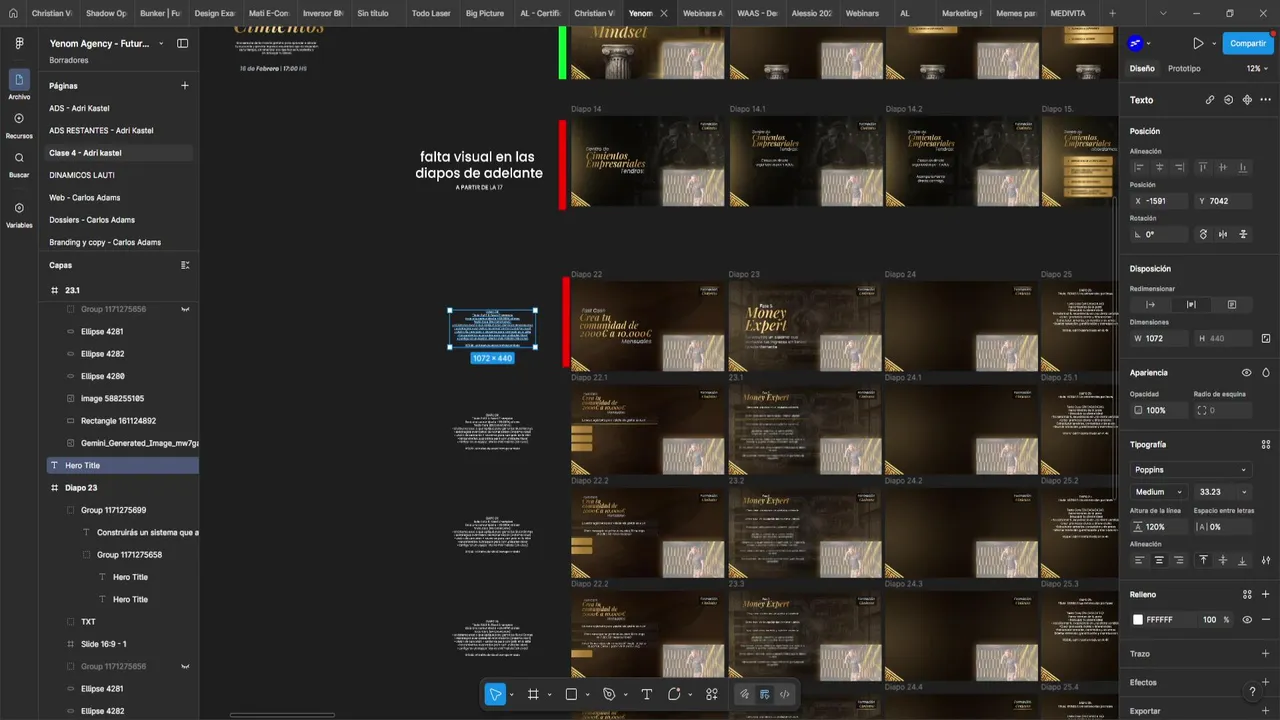Open the MEDIVITA file tab
This screenshot has height=720, width=1280.
pos(1068,13)
